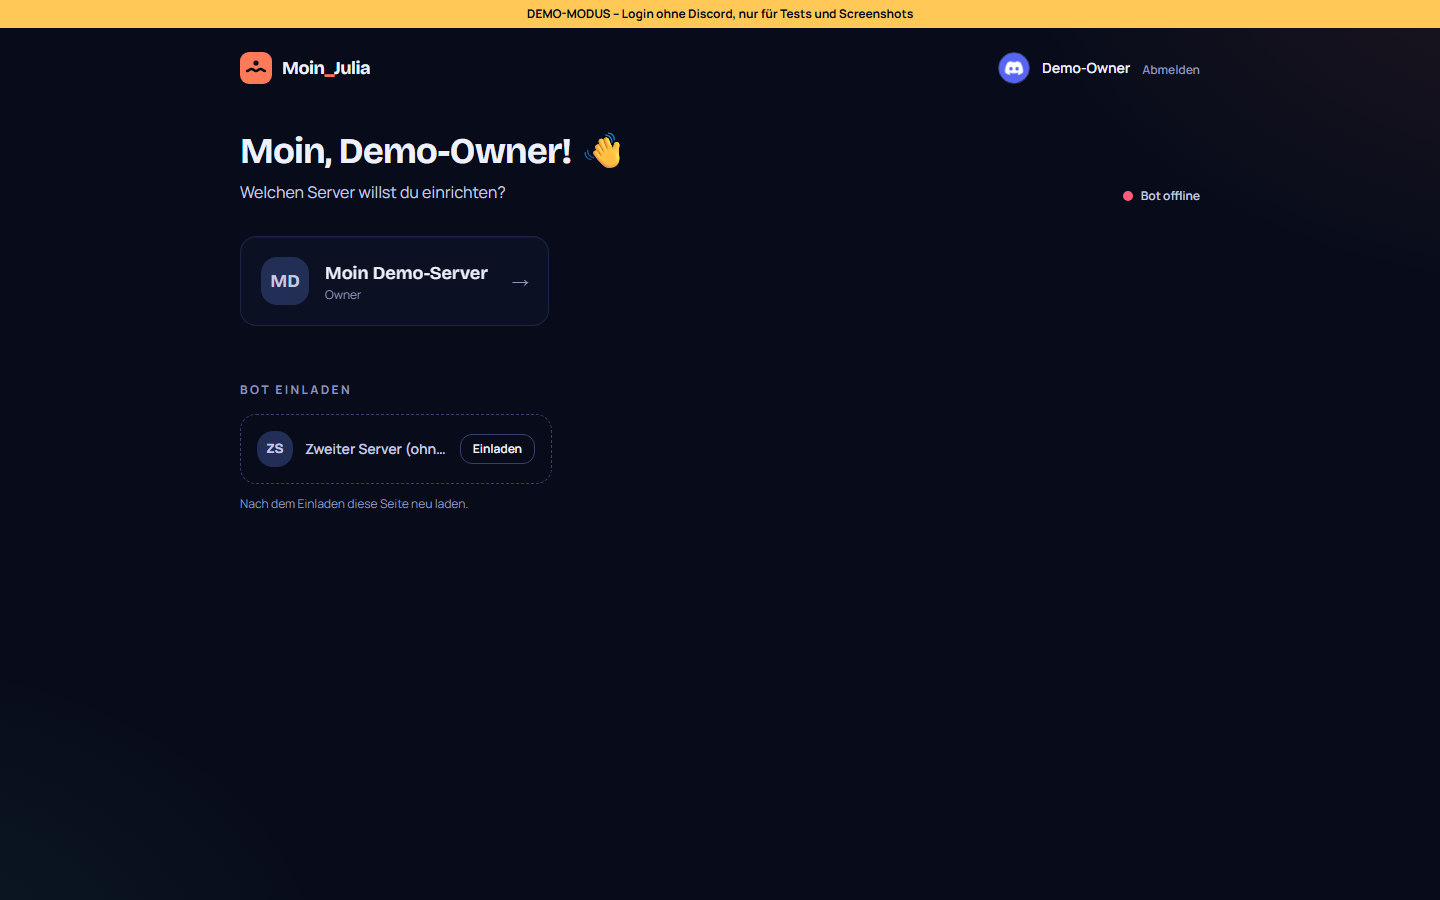The width and height of the screenshot is (1440, 900).
Task: Click the MD server avatar icon
Action: (285, 281)
